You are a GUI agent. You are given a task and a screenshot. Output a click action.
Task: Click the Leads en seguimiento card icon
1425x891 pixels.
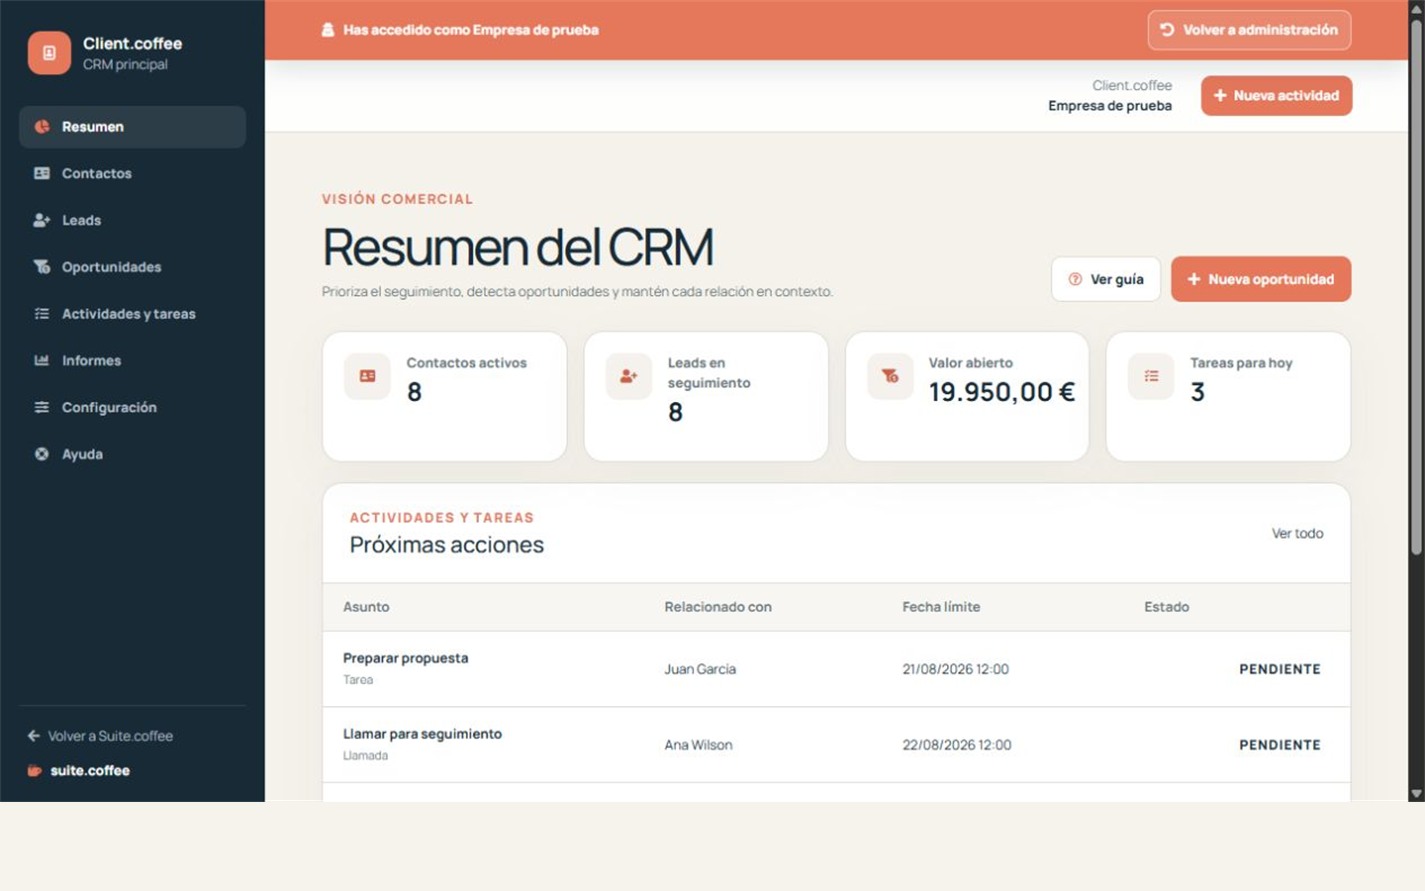click(x=628, y=376)
